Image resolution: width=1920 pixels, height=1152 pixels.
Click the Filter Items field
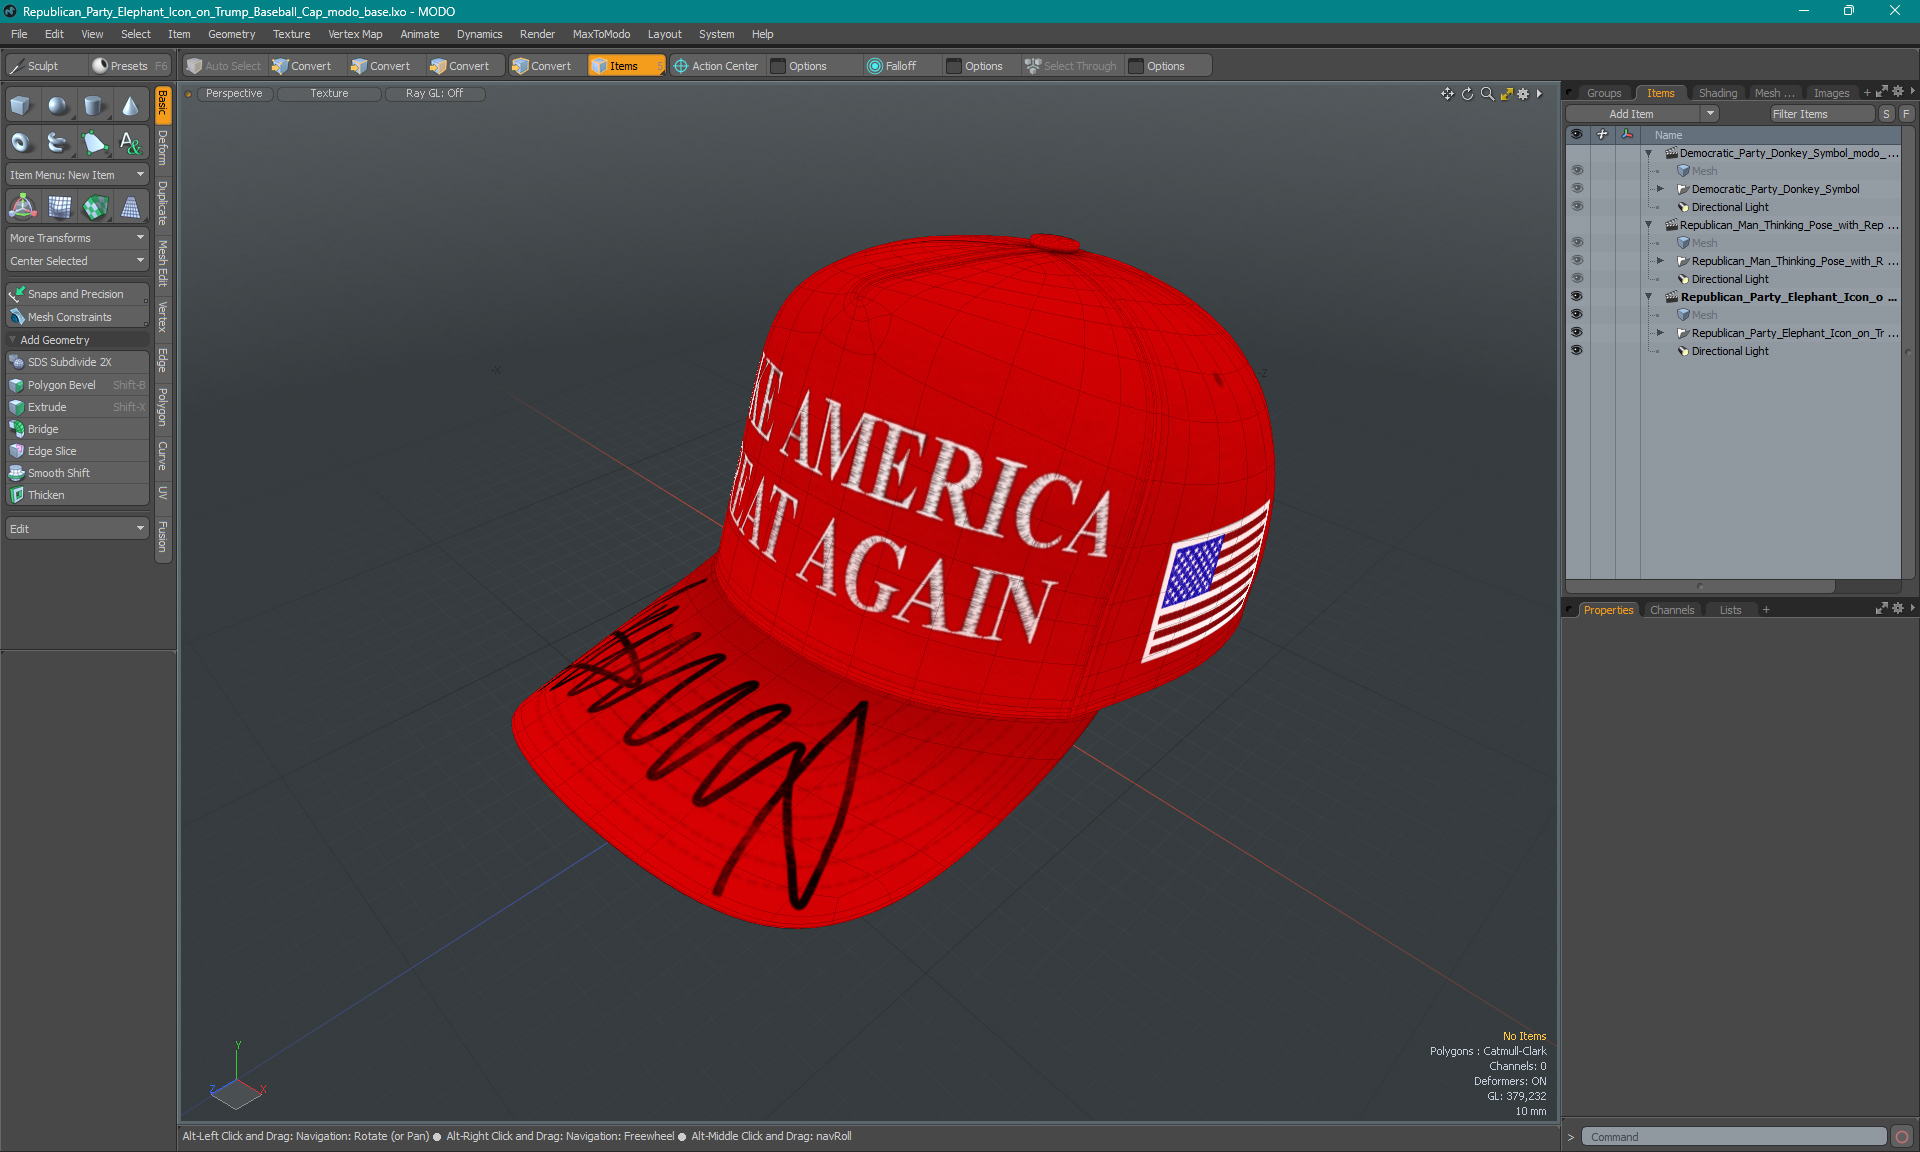tap(1820, 114)
